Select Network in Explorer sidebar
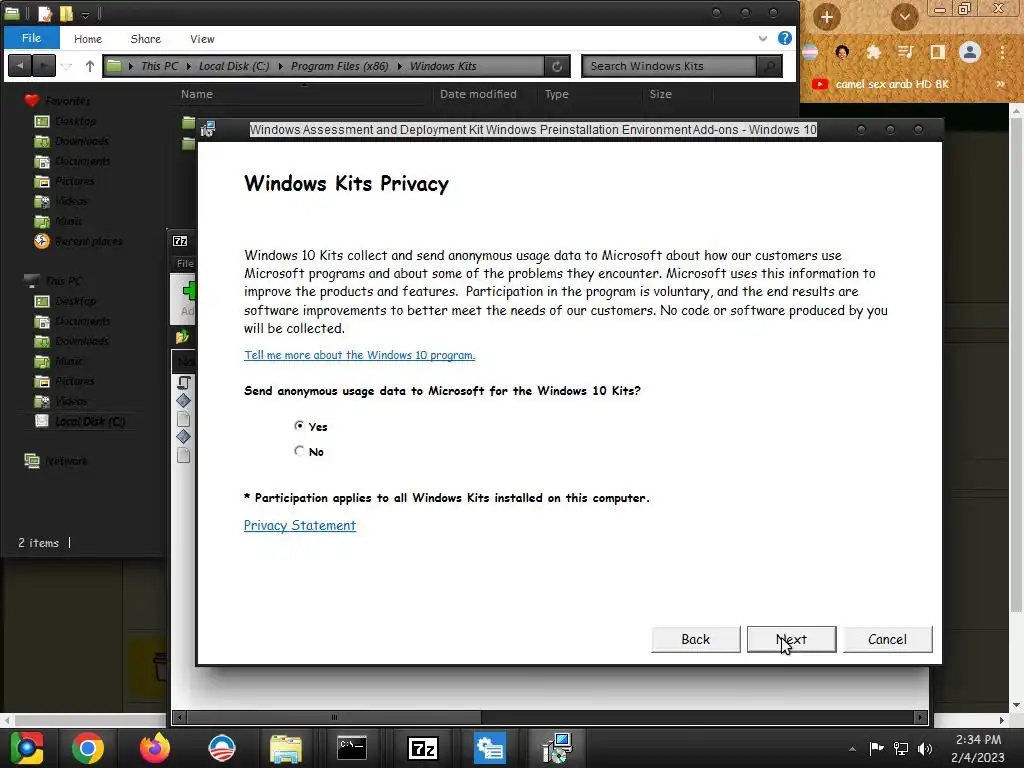This screenshot has width=1024, height=768. click(x=65, y=461)
